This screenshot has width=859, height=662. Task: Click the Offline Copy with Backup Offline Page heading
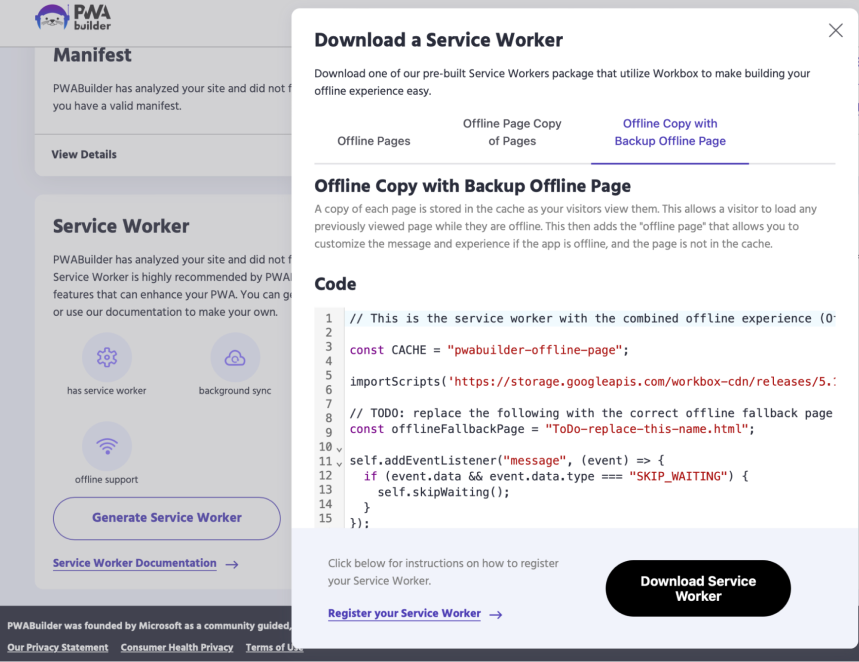tap(472, 186)
